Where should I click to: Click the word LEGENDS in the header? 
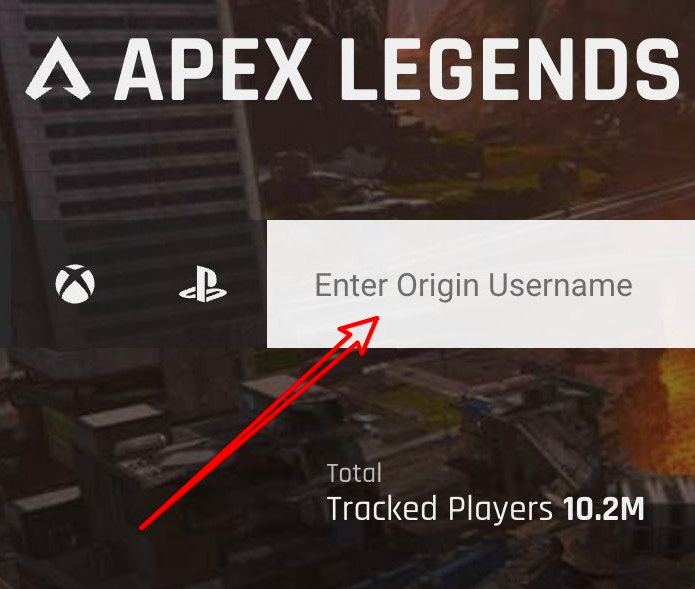[510, 69]
